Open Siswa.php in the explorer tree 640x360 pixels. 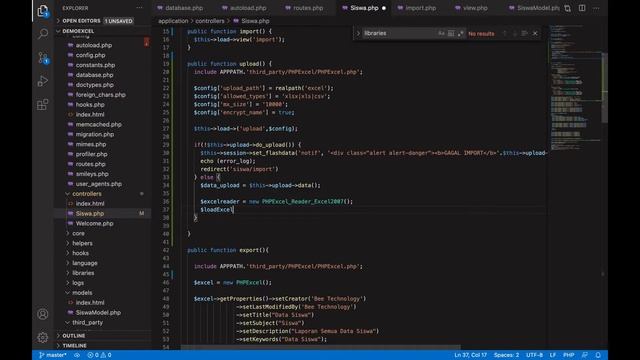coord(103,213)
